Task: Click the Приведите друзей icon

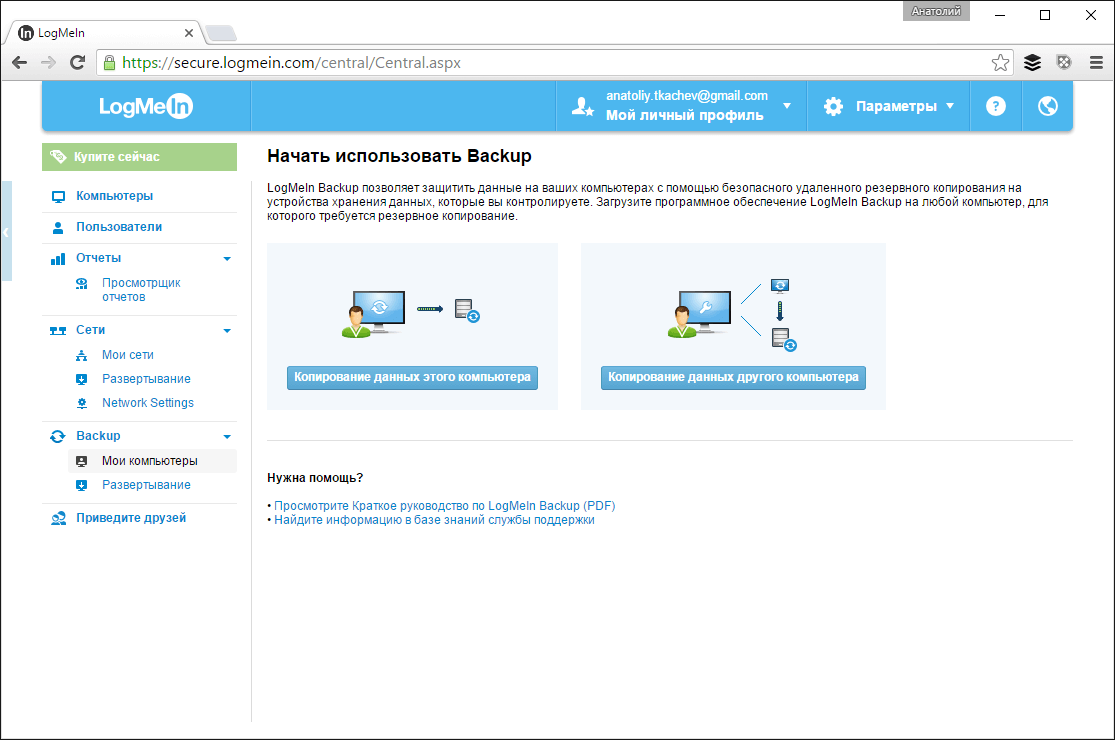Action: 58,518
